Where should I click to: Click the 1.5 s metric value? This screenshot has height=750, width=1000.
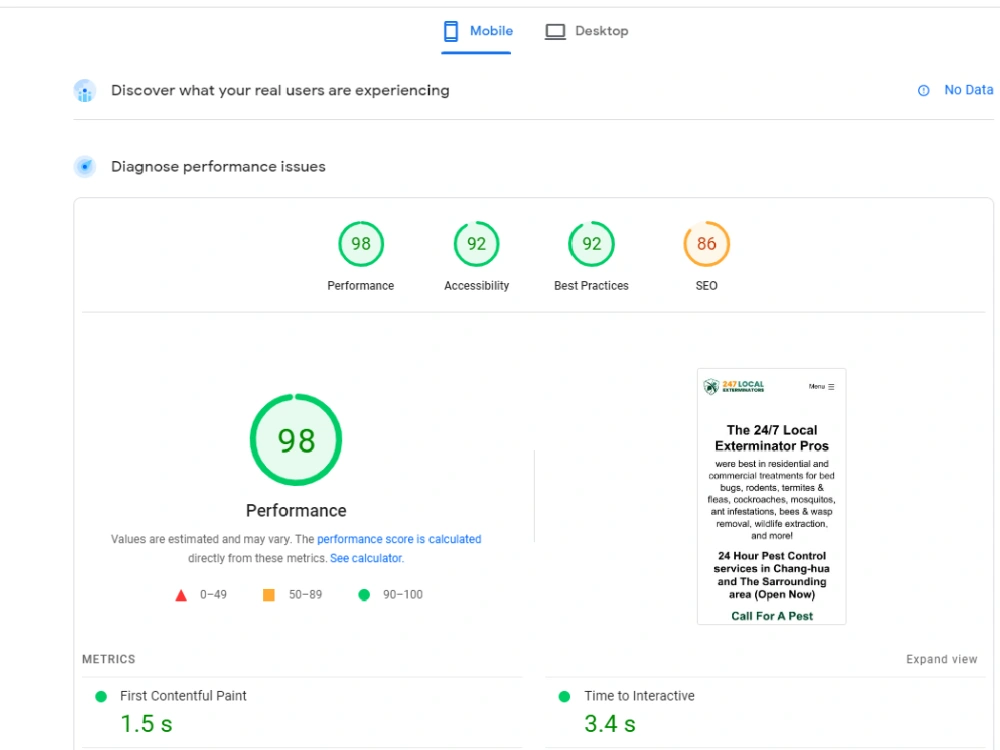(x=147, y=724)
